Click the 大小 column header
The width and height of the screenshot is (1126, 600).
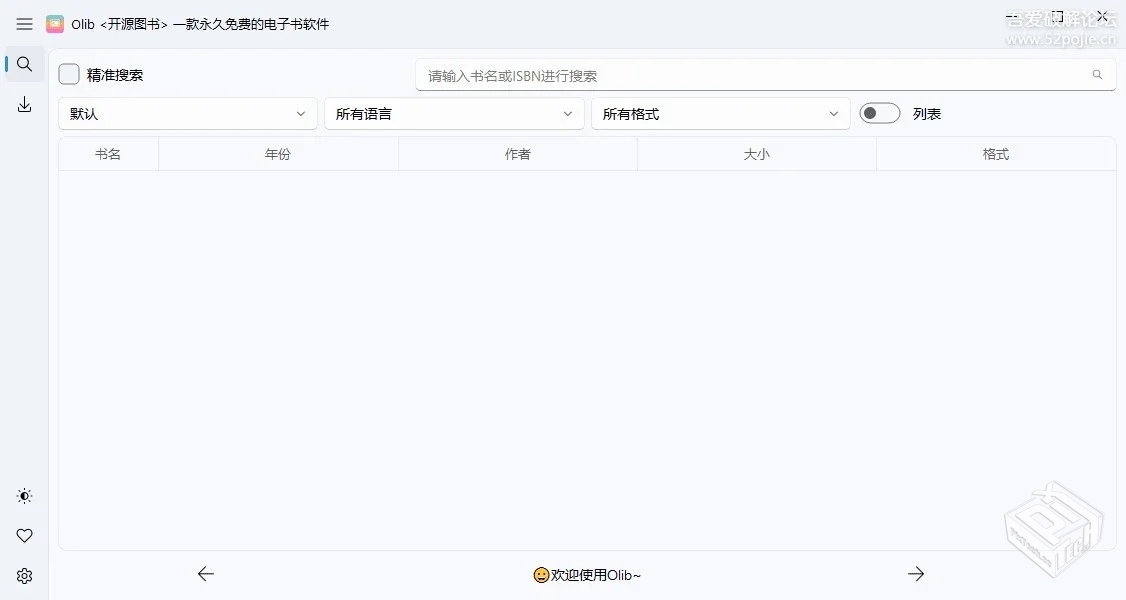point(756,153)
